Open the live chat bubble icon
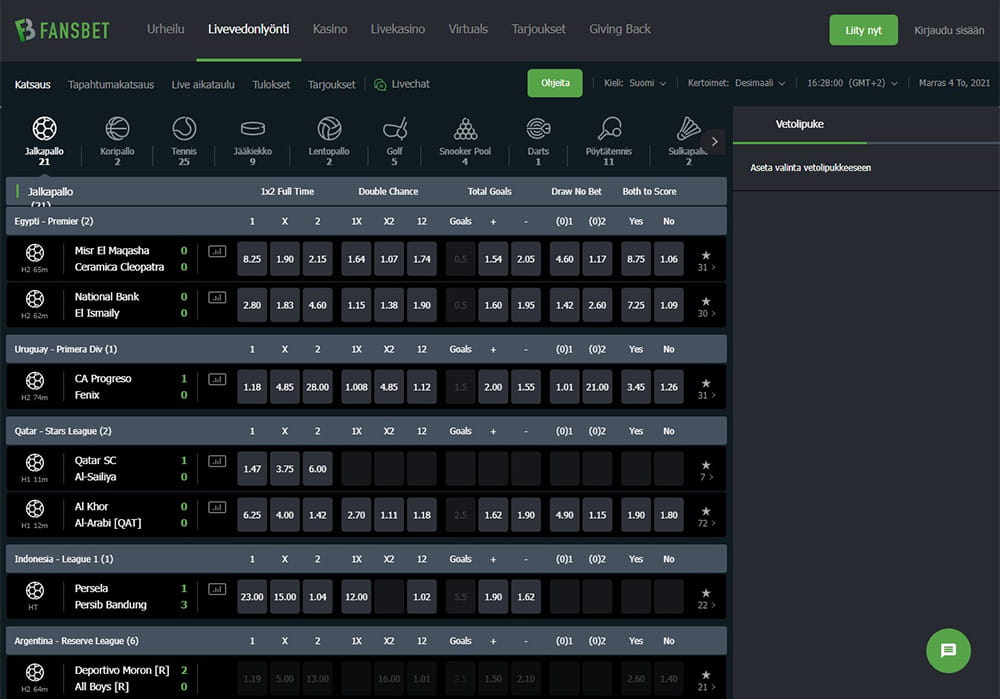This screenshot has width=1000, height=699. click(x=948, y=651)
